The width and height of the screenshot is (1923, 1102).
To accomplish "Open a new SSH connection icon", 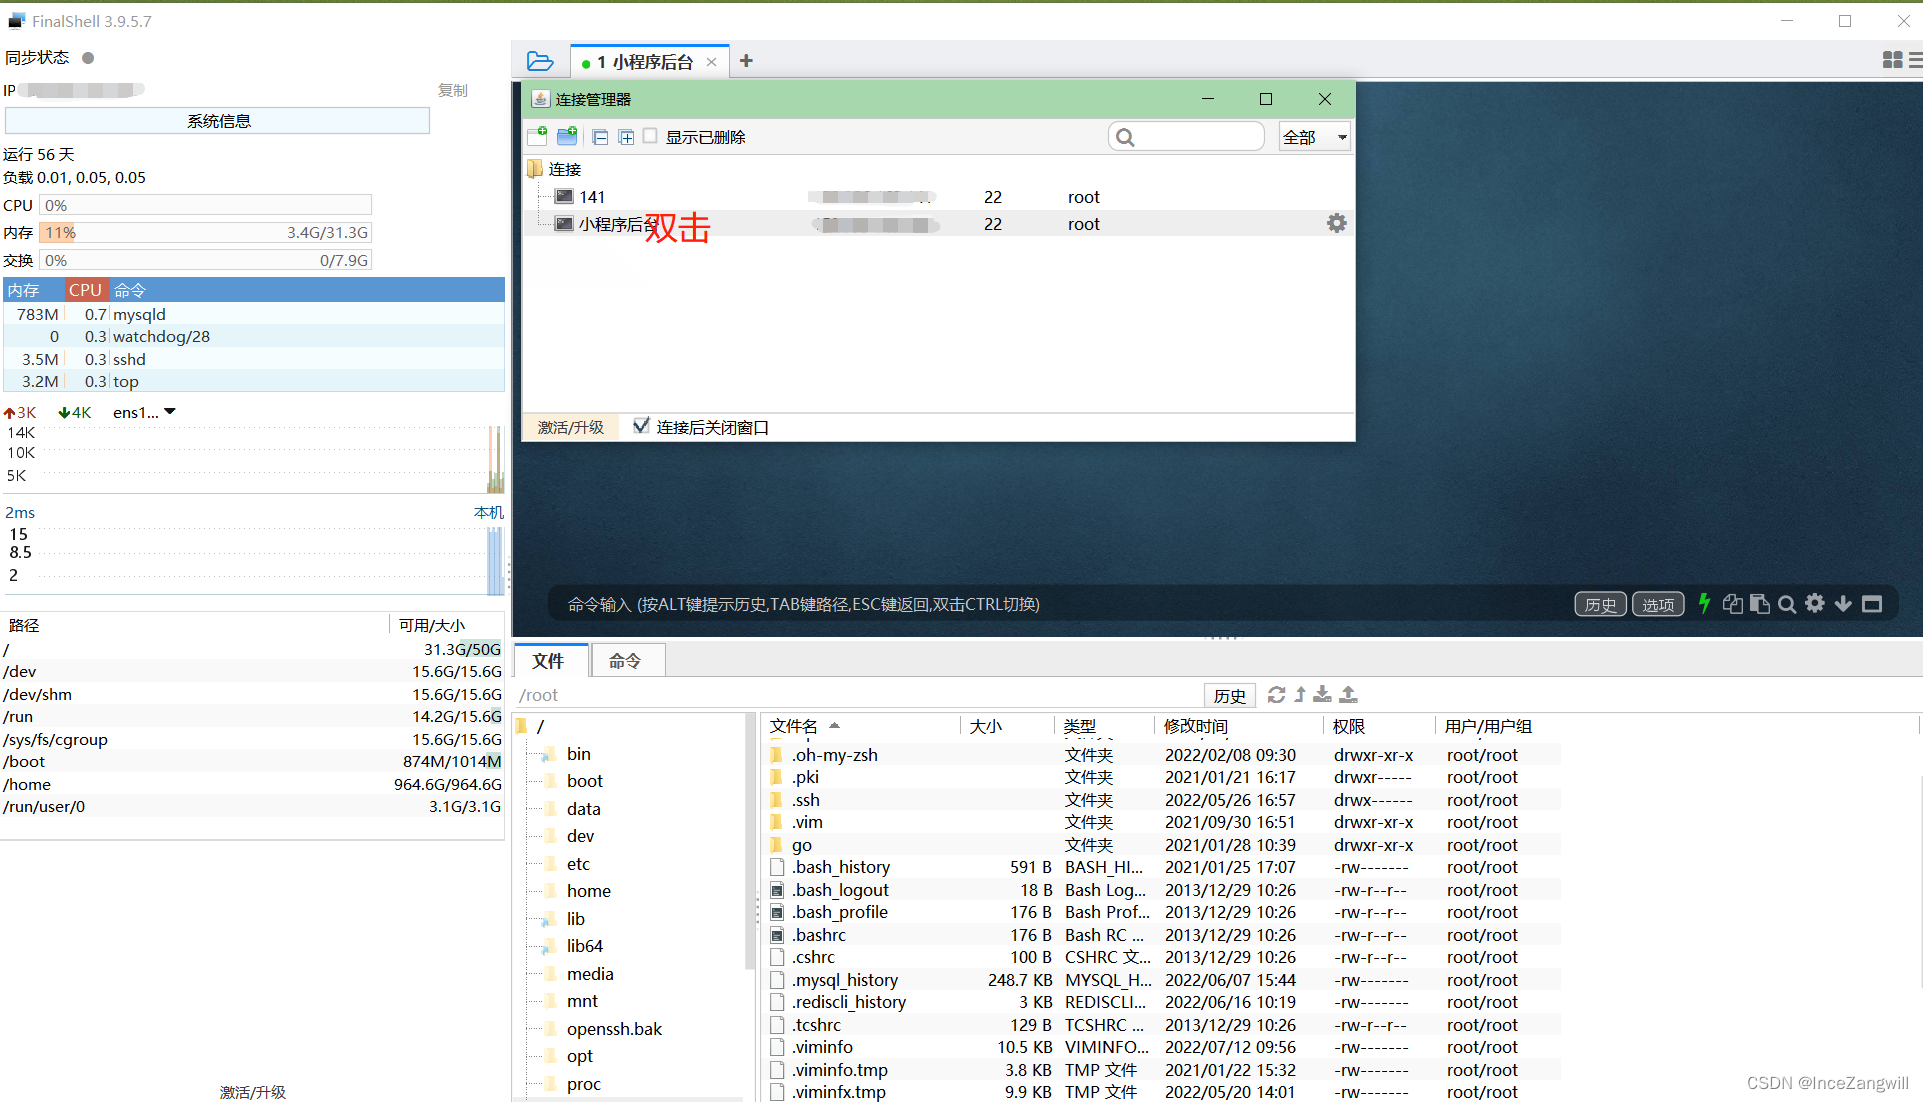I will [x=537, y=136].
